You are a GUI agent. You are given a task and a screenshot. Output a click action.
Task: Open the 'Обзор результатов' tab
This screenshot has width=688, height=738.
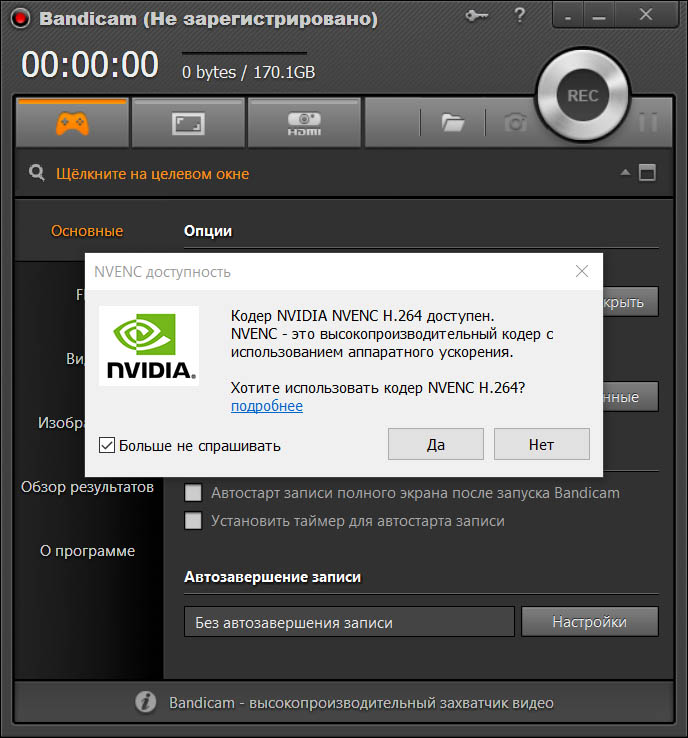point(87,487)
